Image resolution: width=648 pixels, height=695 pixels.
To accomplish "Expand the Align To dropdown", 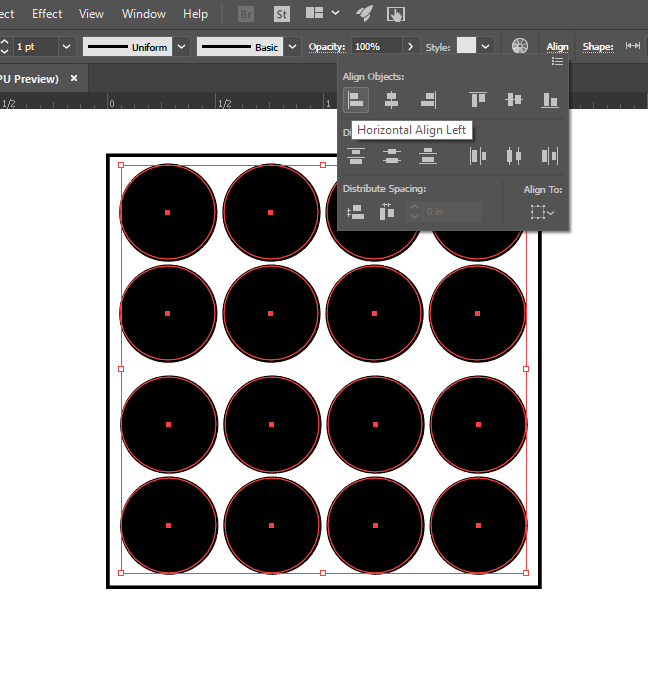I will point(543,212).
